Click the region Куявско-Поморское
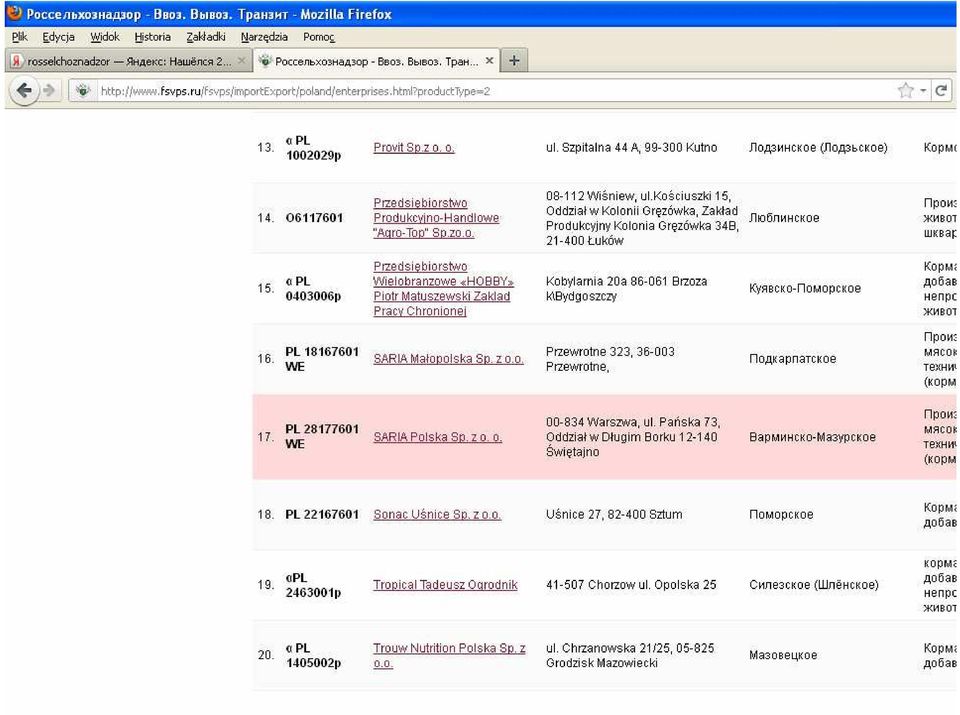 (x=804, y=288)
